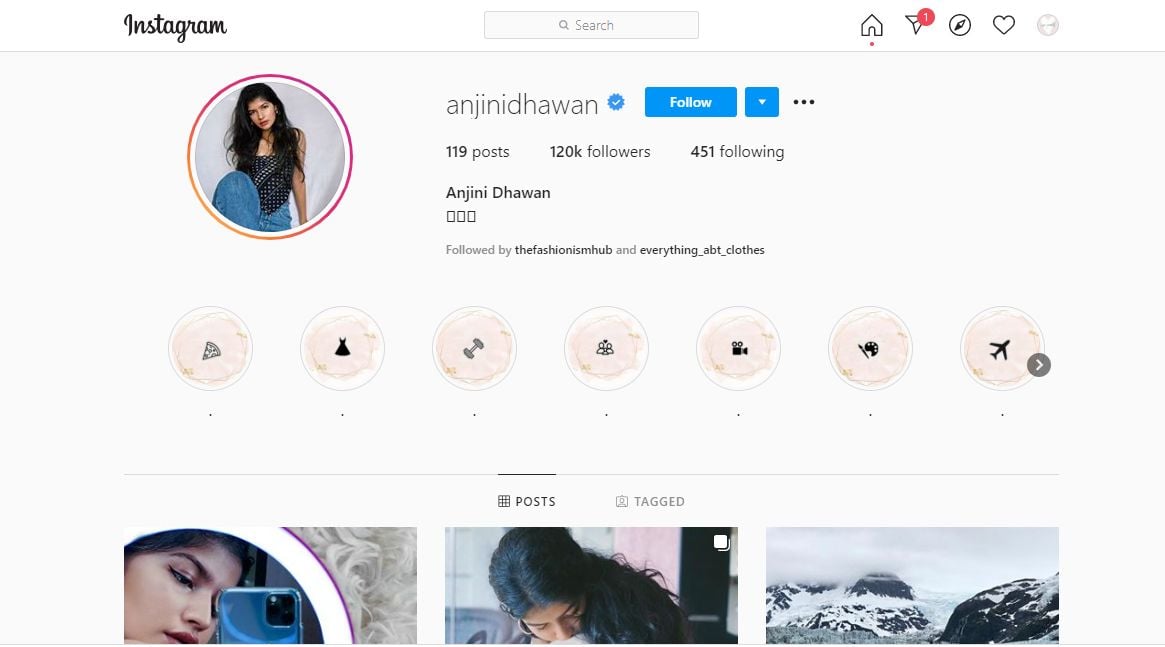Open the art palette story highlight
This screenshot has height=647, width=1165.
click(x=870, y=348)
